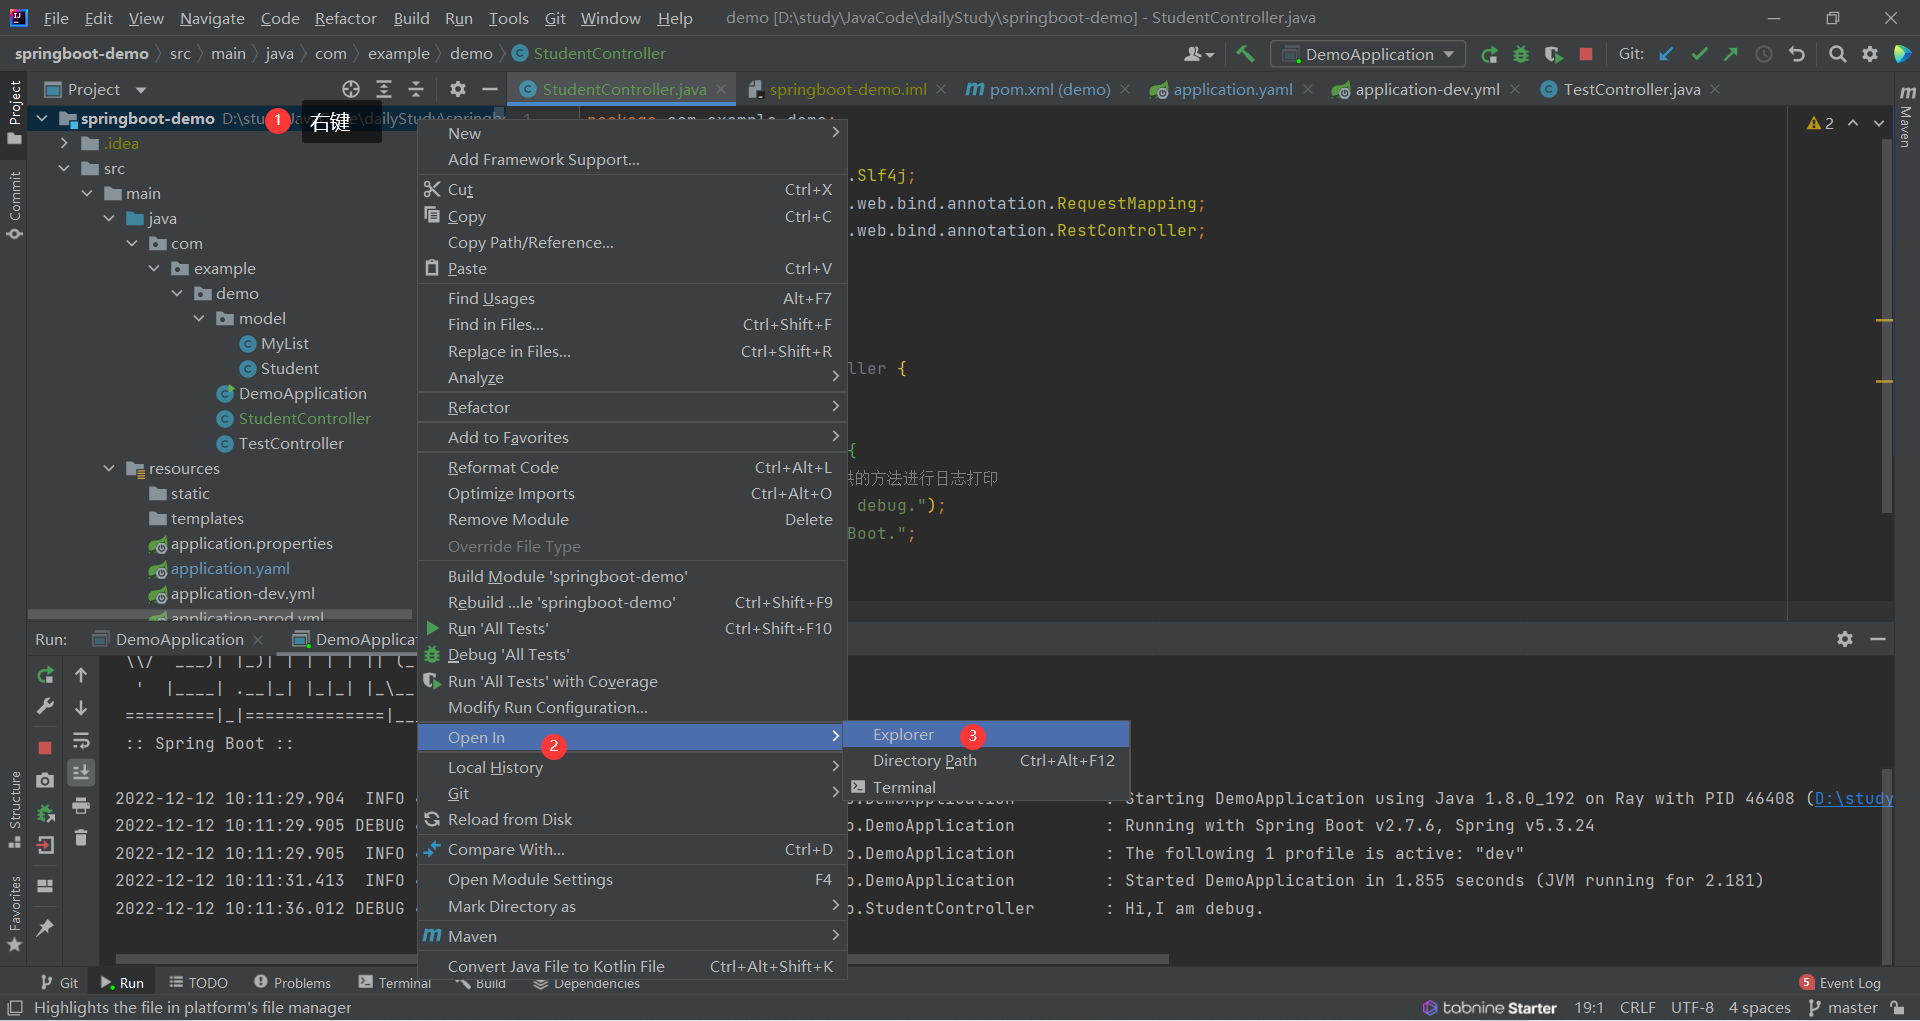
Task: Toggle scroll to end in Run console
Action: point(81,772)
